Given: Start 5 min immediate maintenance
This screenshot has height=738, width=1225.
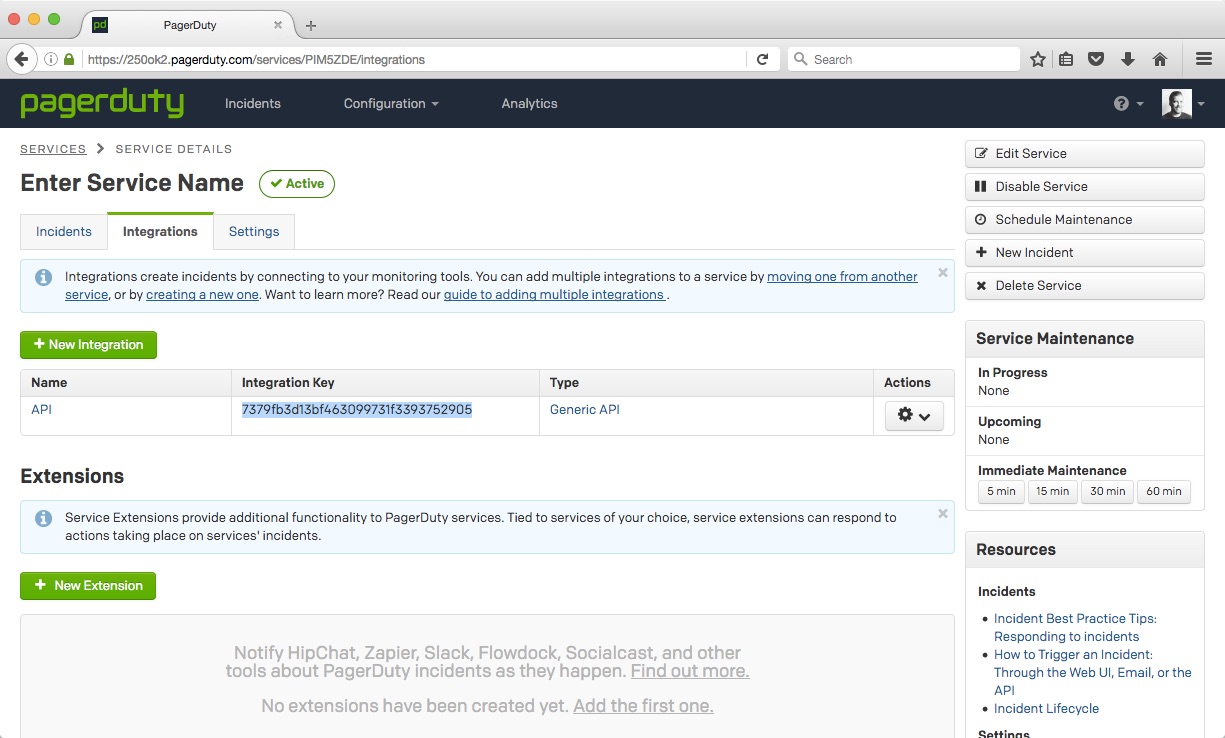Looking at the screenshot, I should click(x=1001, y=491).
